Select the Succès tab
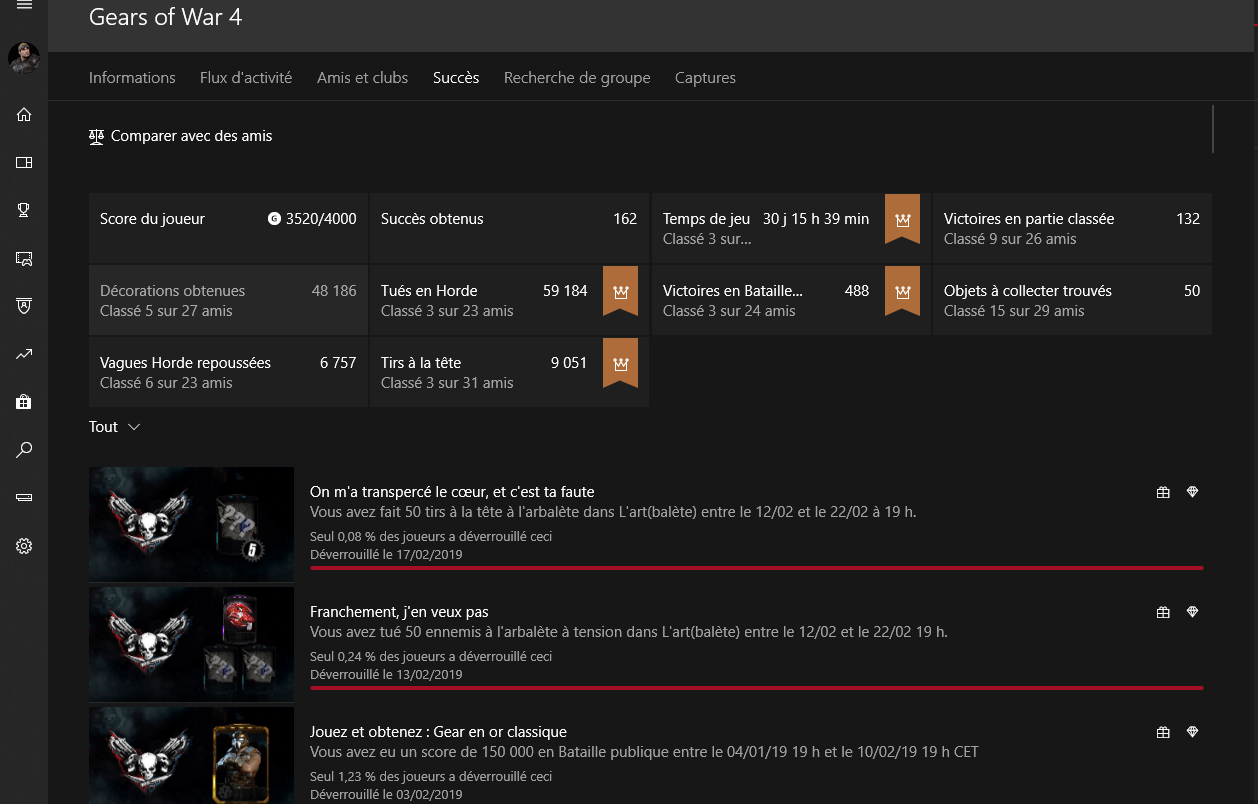 pos(456,78)
